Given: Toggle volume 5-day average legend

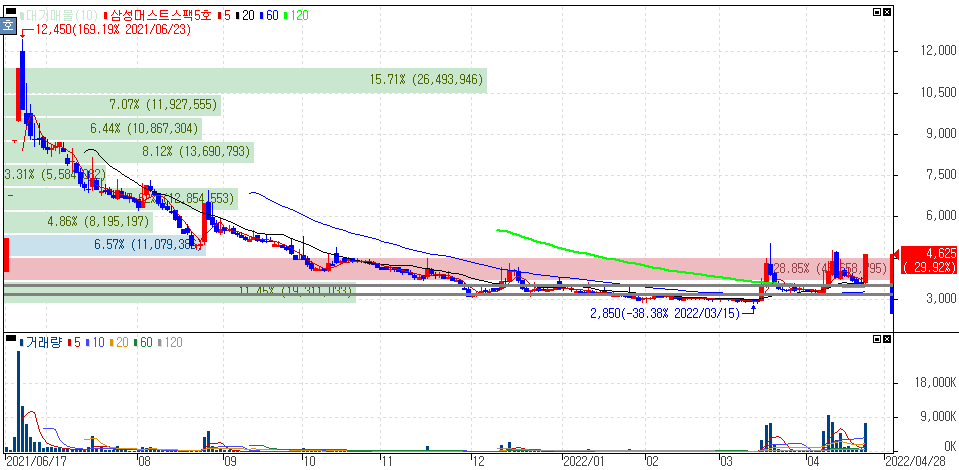Looking at the screenshot, I should coord(73,343).
